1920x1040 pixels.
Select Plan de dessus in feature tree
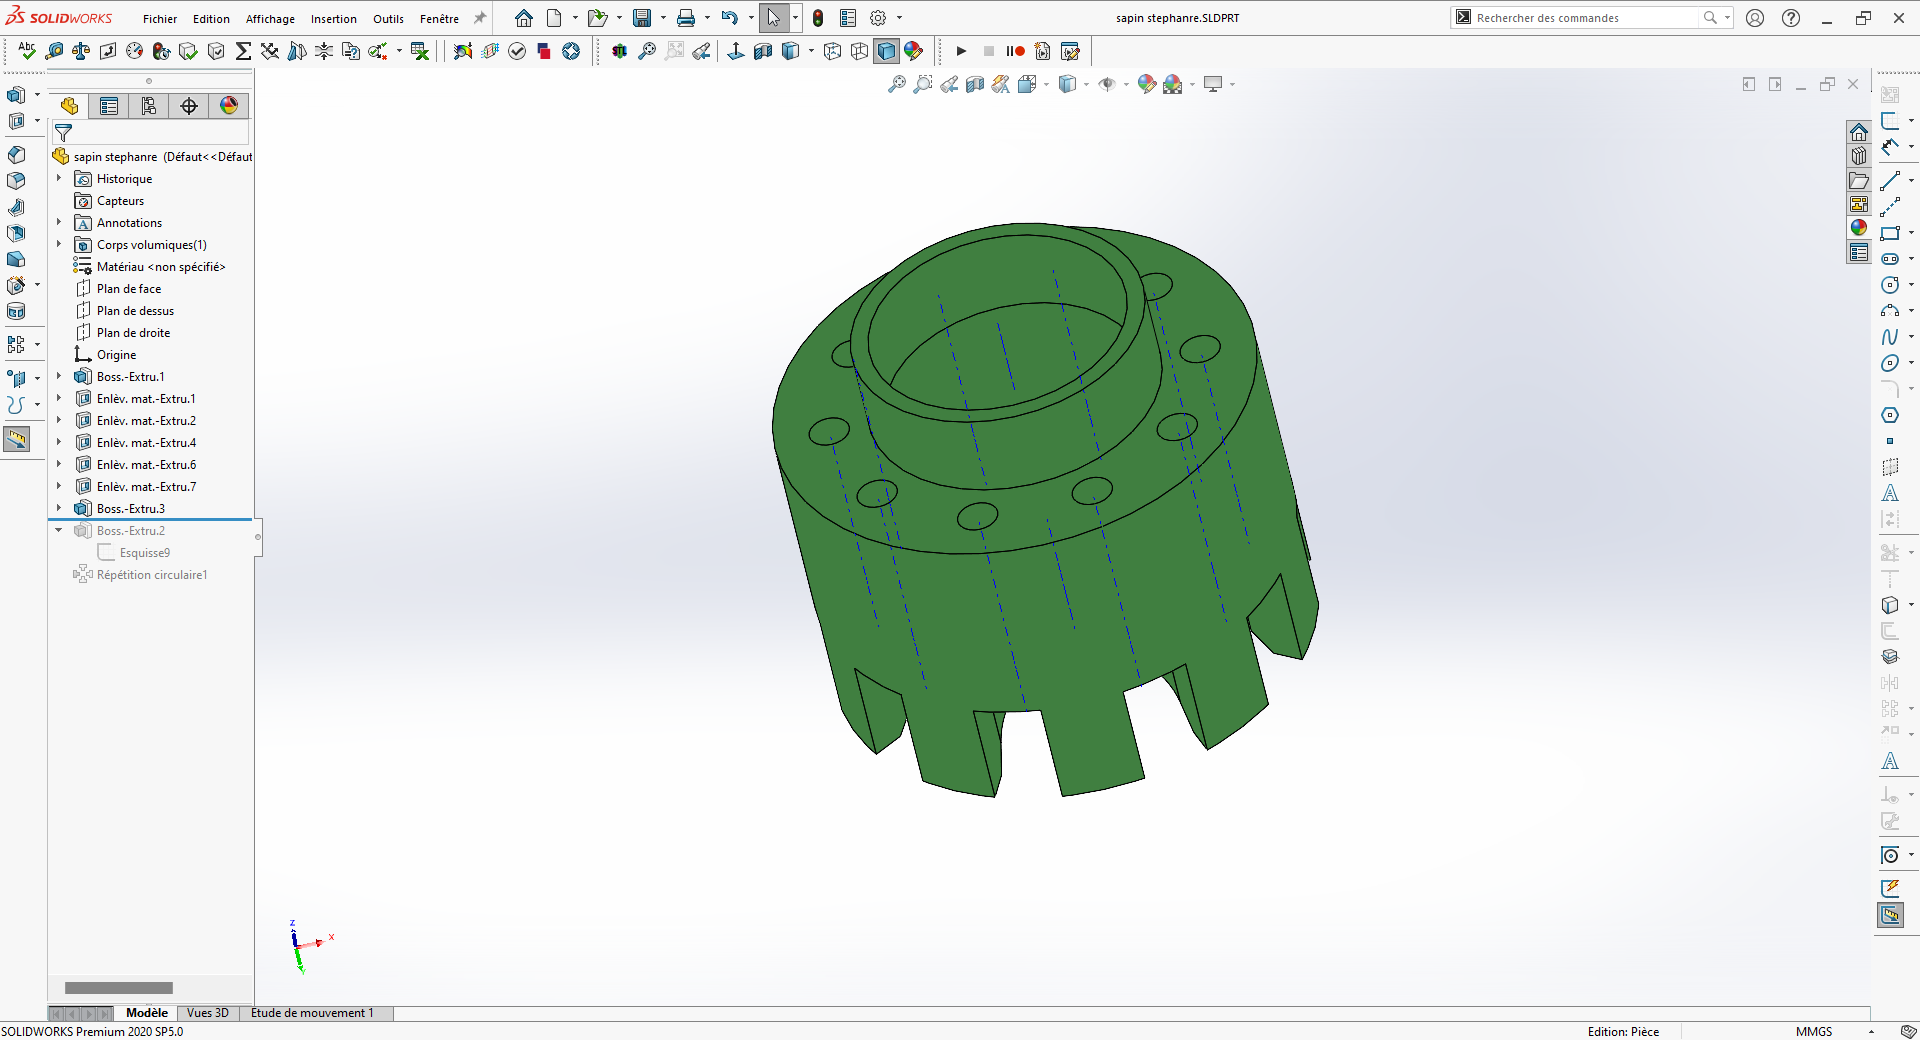(x=135, y=311)
